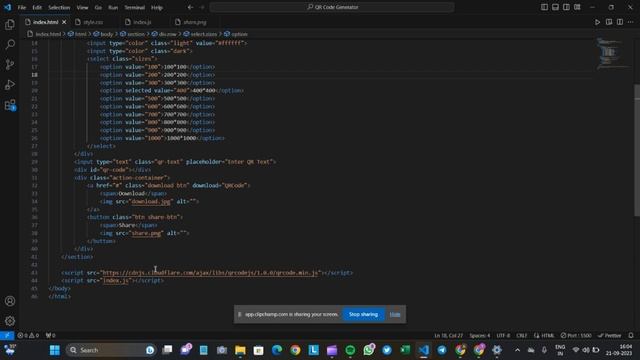
Task: Open editor More Actions ellipsis
Action: tap(631, 22)
